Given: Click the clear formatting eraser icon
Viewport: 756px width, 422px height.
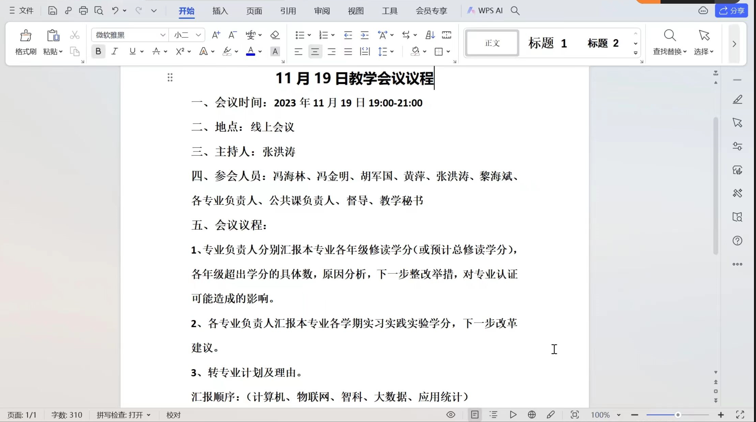Looking at the screenshot, I should (x=275, y=35).
